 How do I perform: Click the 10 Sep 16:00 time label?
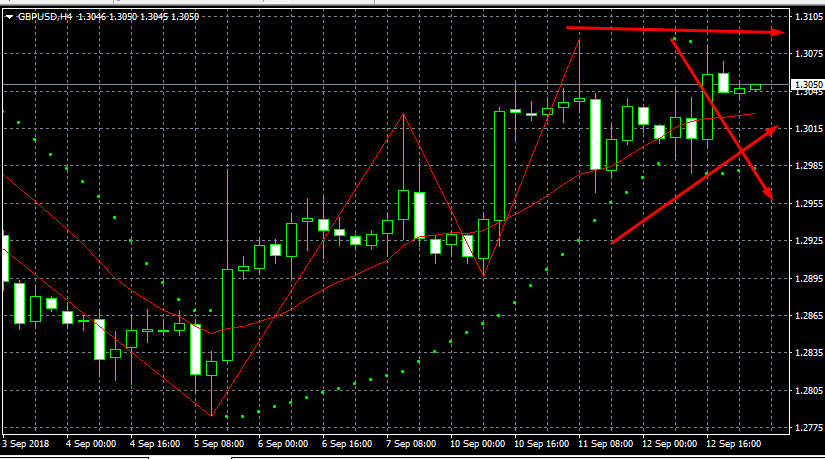point(541,444)
